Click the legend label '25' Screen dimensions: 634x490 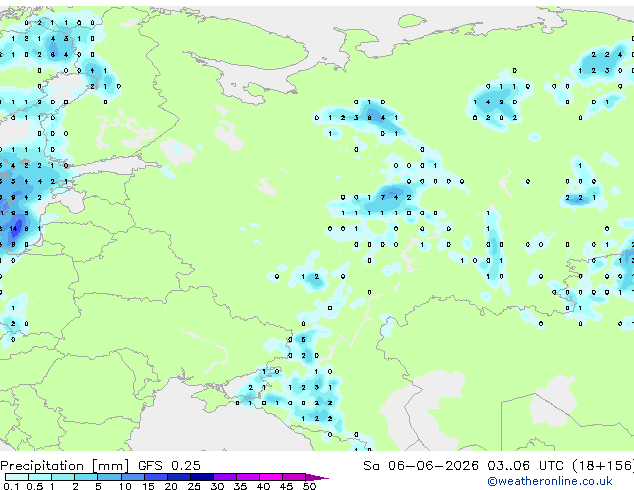point(194,486)
